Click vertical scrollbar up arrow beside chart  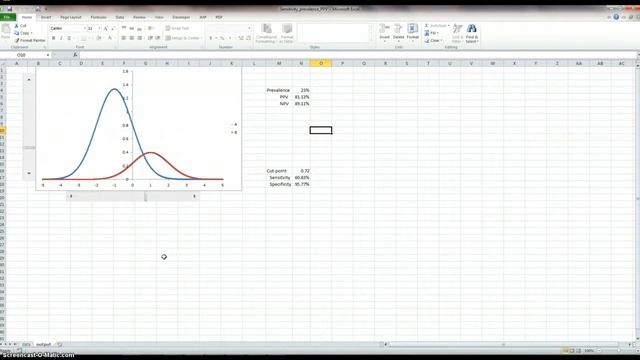pyautogui.click(x=29, y=80)
